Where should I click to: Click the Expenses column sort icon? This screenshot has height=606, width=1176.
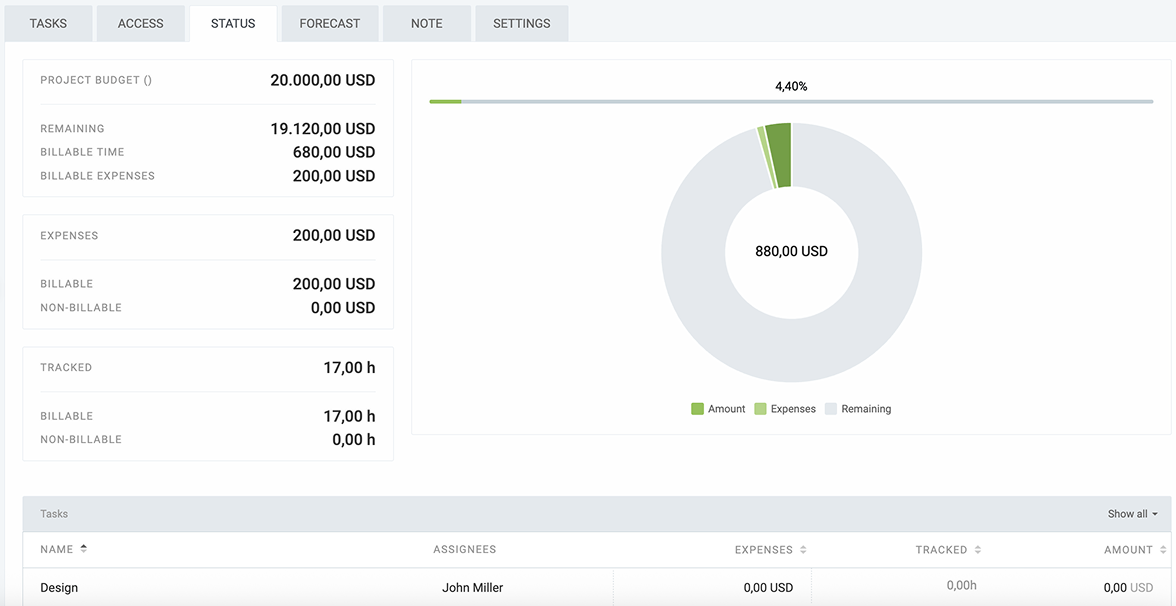(x=804, y=550)
